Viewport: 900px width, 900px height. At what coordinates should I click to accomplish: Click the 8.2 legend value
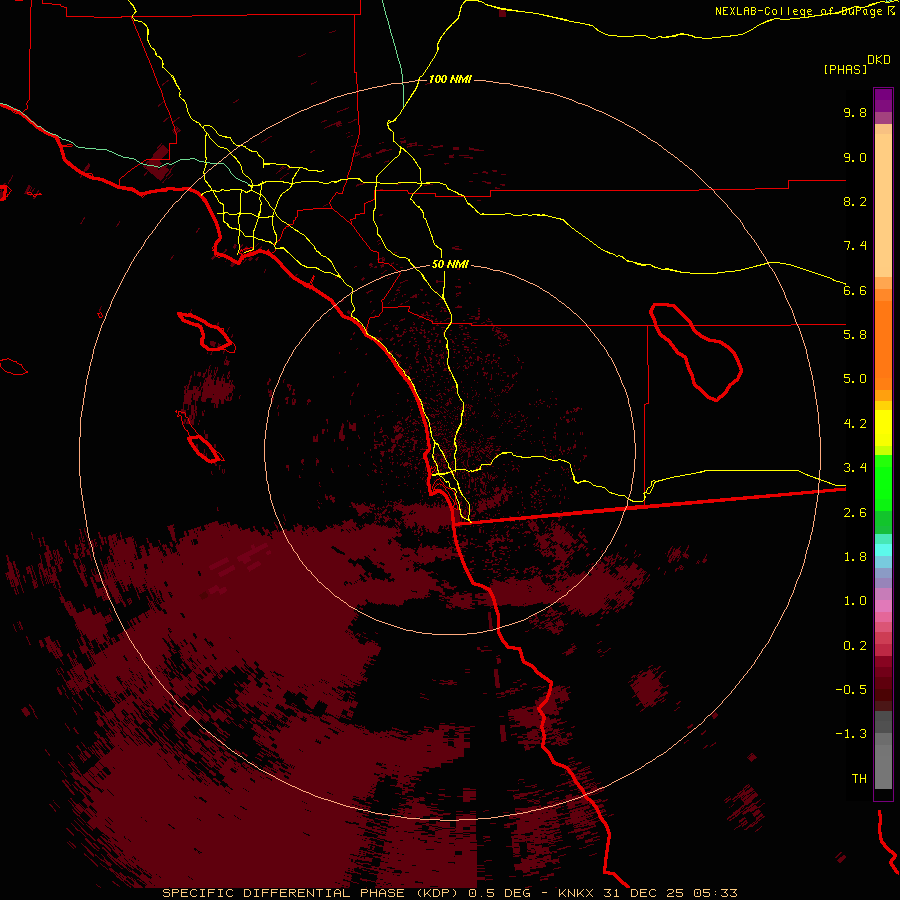tap(855, 201)
